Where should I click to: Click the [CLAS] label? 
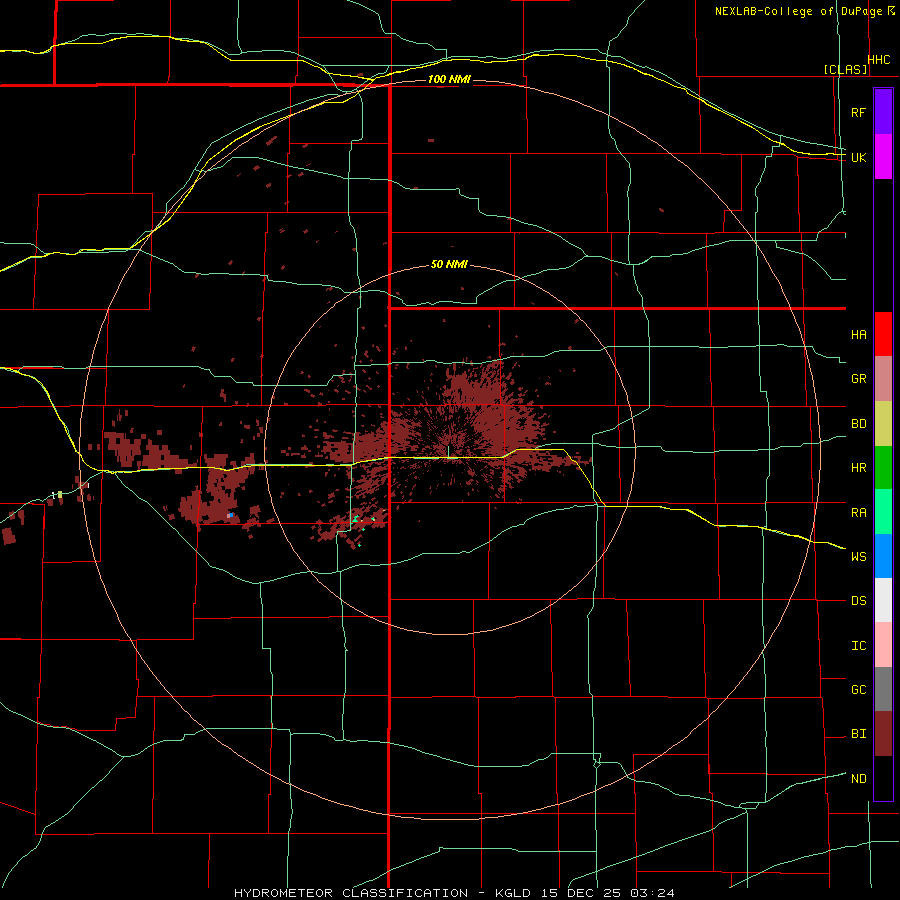[845, 69]
